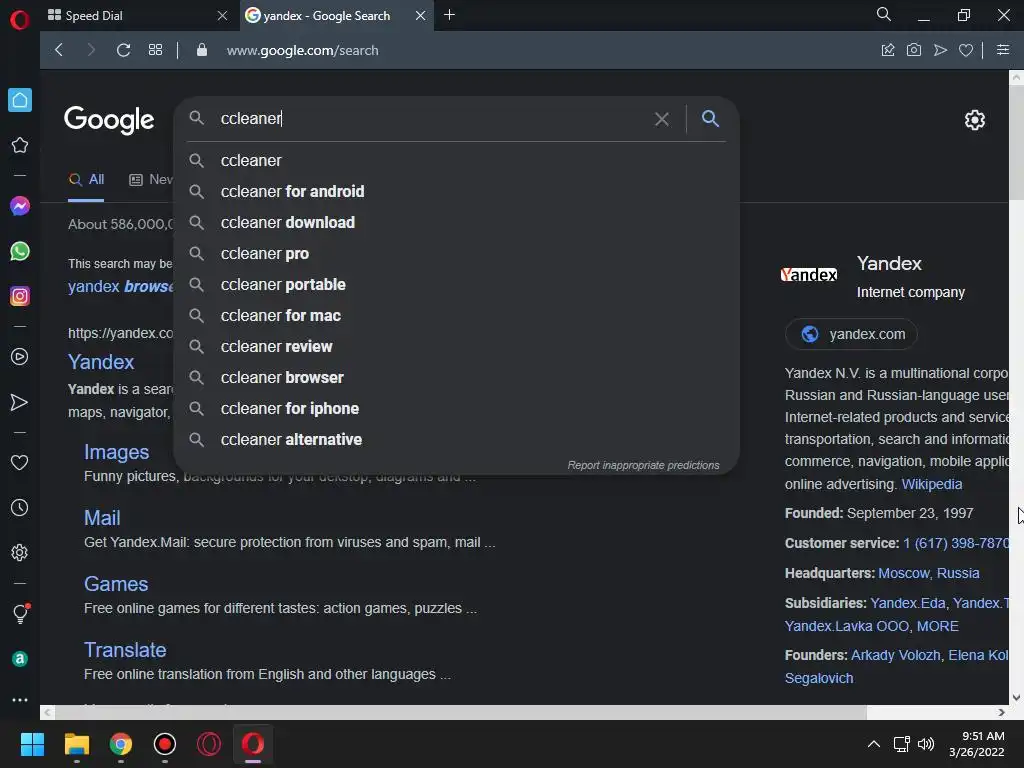This screenshot has width=1024, height=768.
Task: Clear the search box with X
Action: click(662, 119)
